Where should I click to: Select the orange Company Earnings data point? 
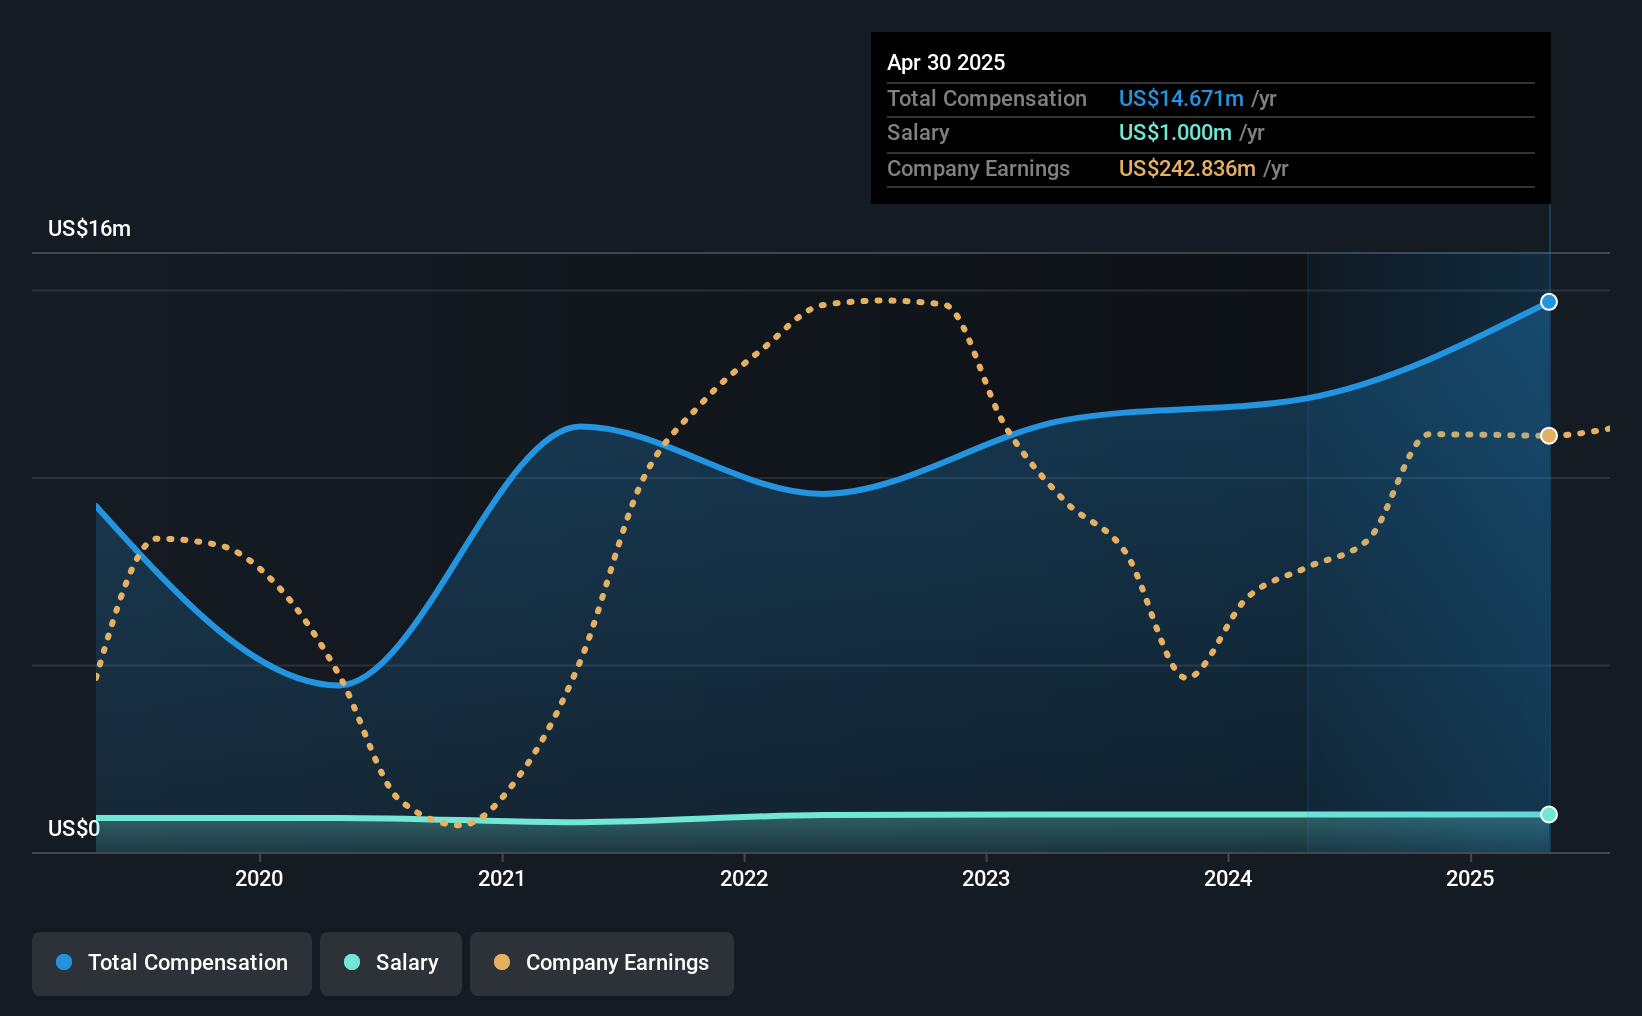point(1548,436)
